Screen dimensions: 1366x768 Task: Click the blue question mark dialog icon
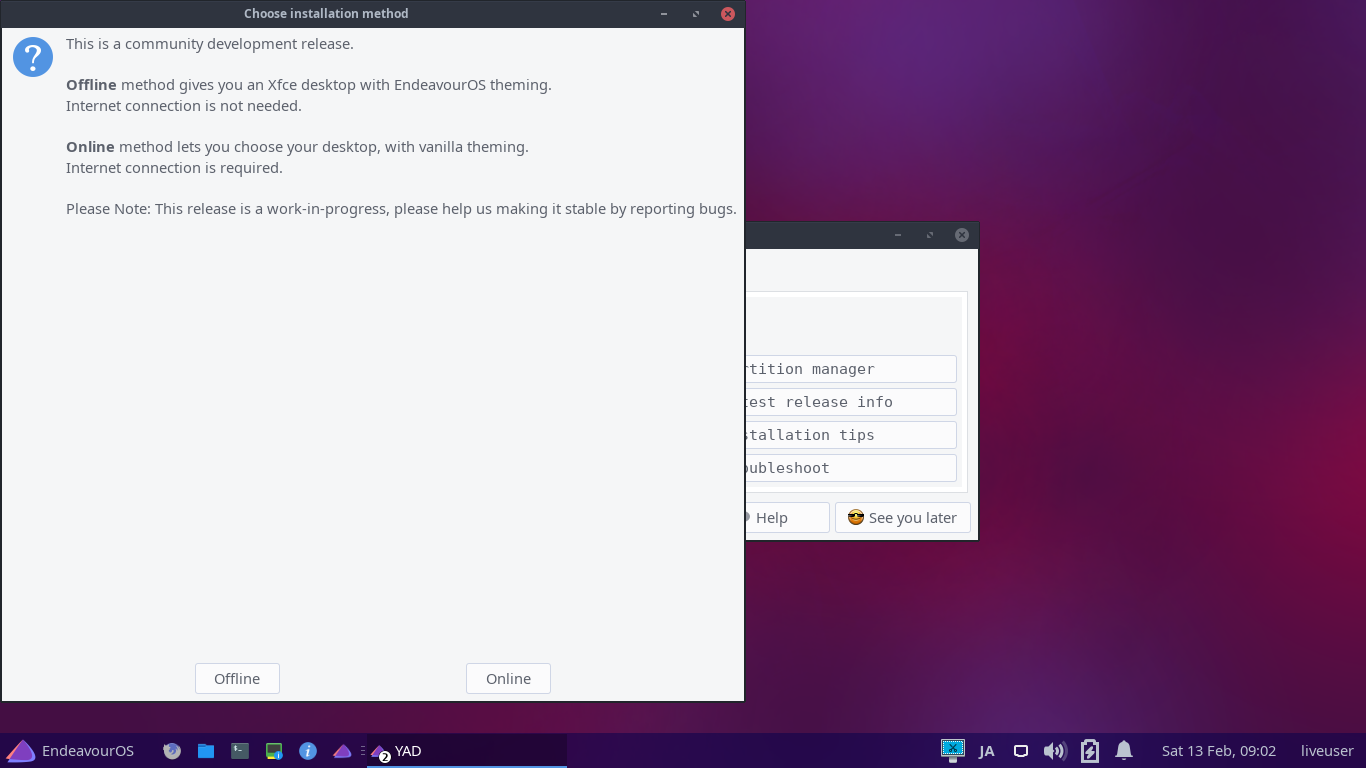coord(33,58)
